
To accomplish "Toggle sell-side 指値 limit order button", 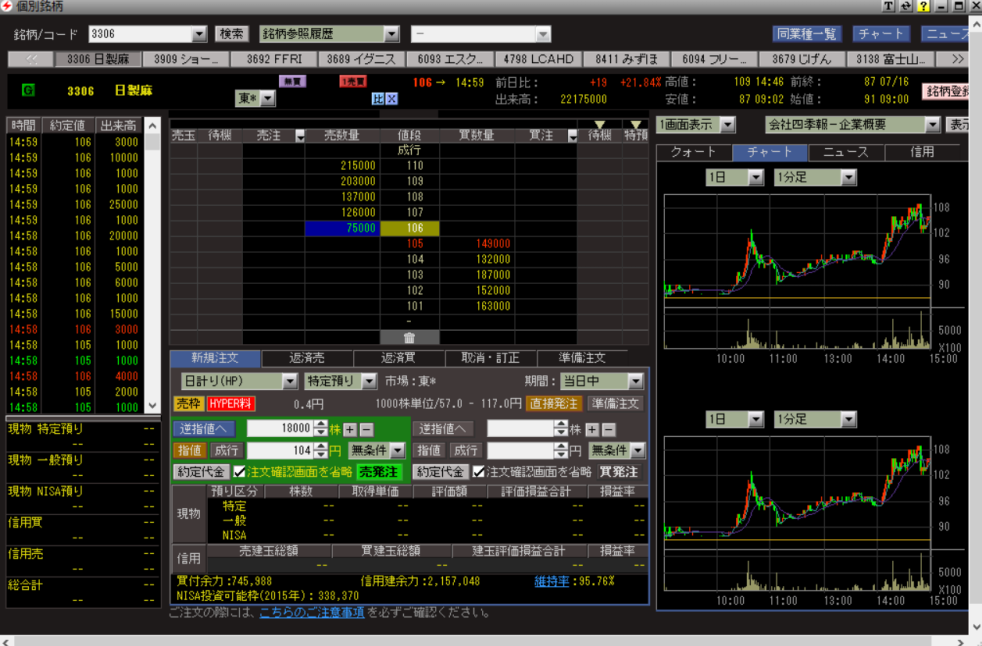I will click(x=191, y=450).
